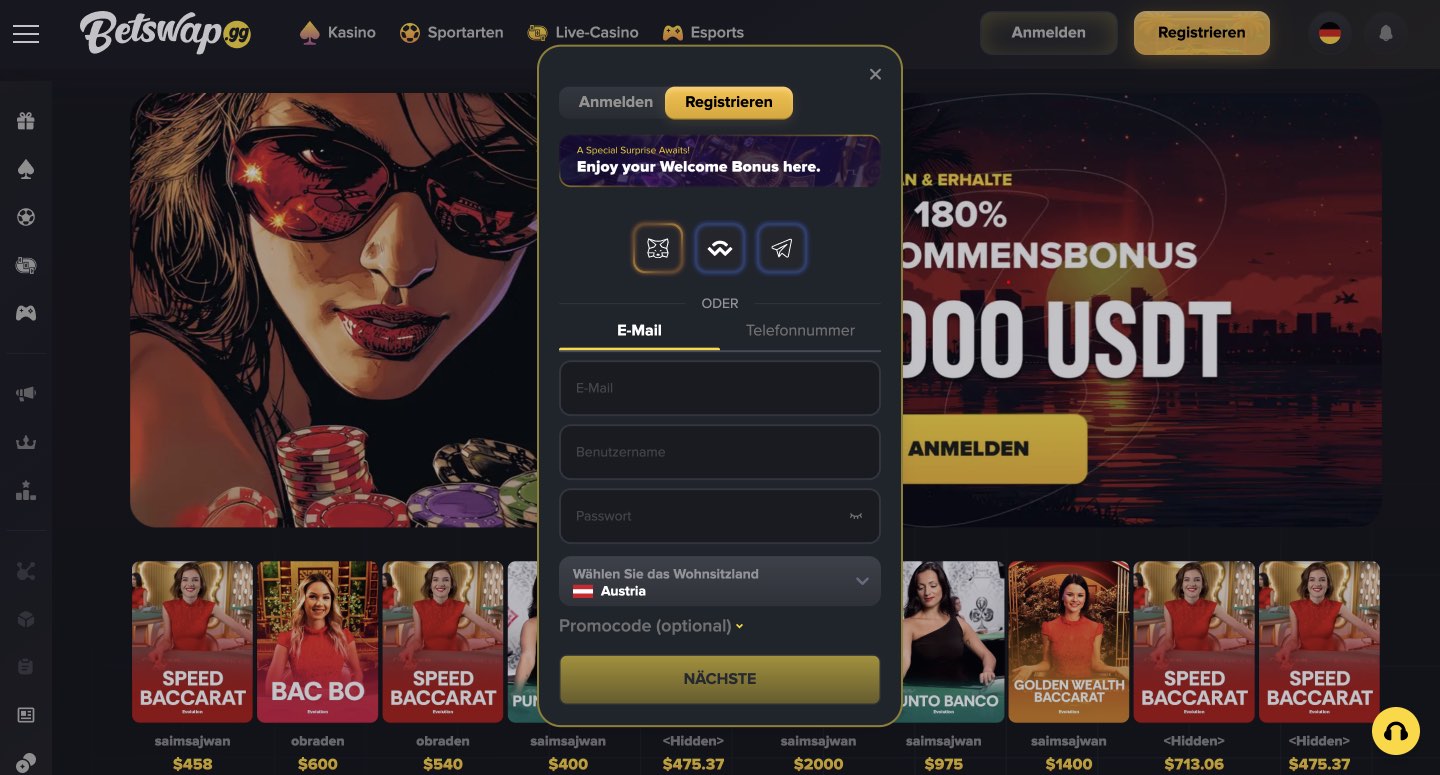
Task: Toggle password visibility eye icon
Action: tap(856, 516)
